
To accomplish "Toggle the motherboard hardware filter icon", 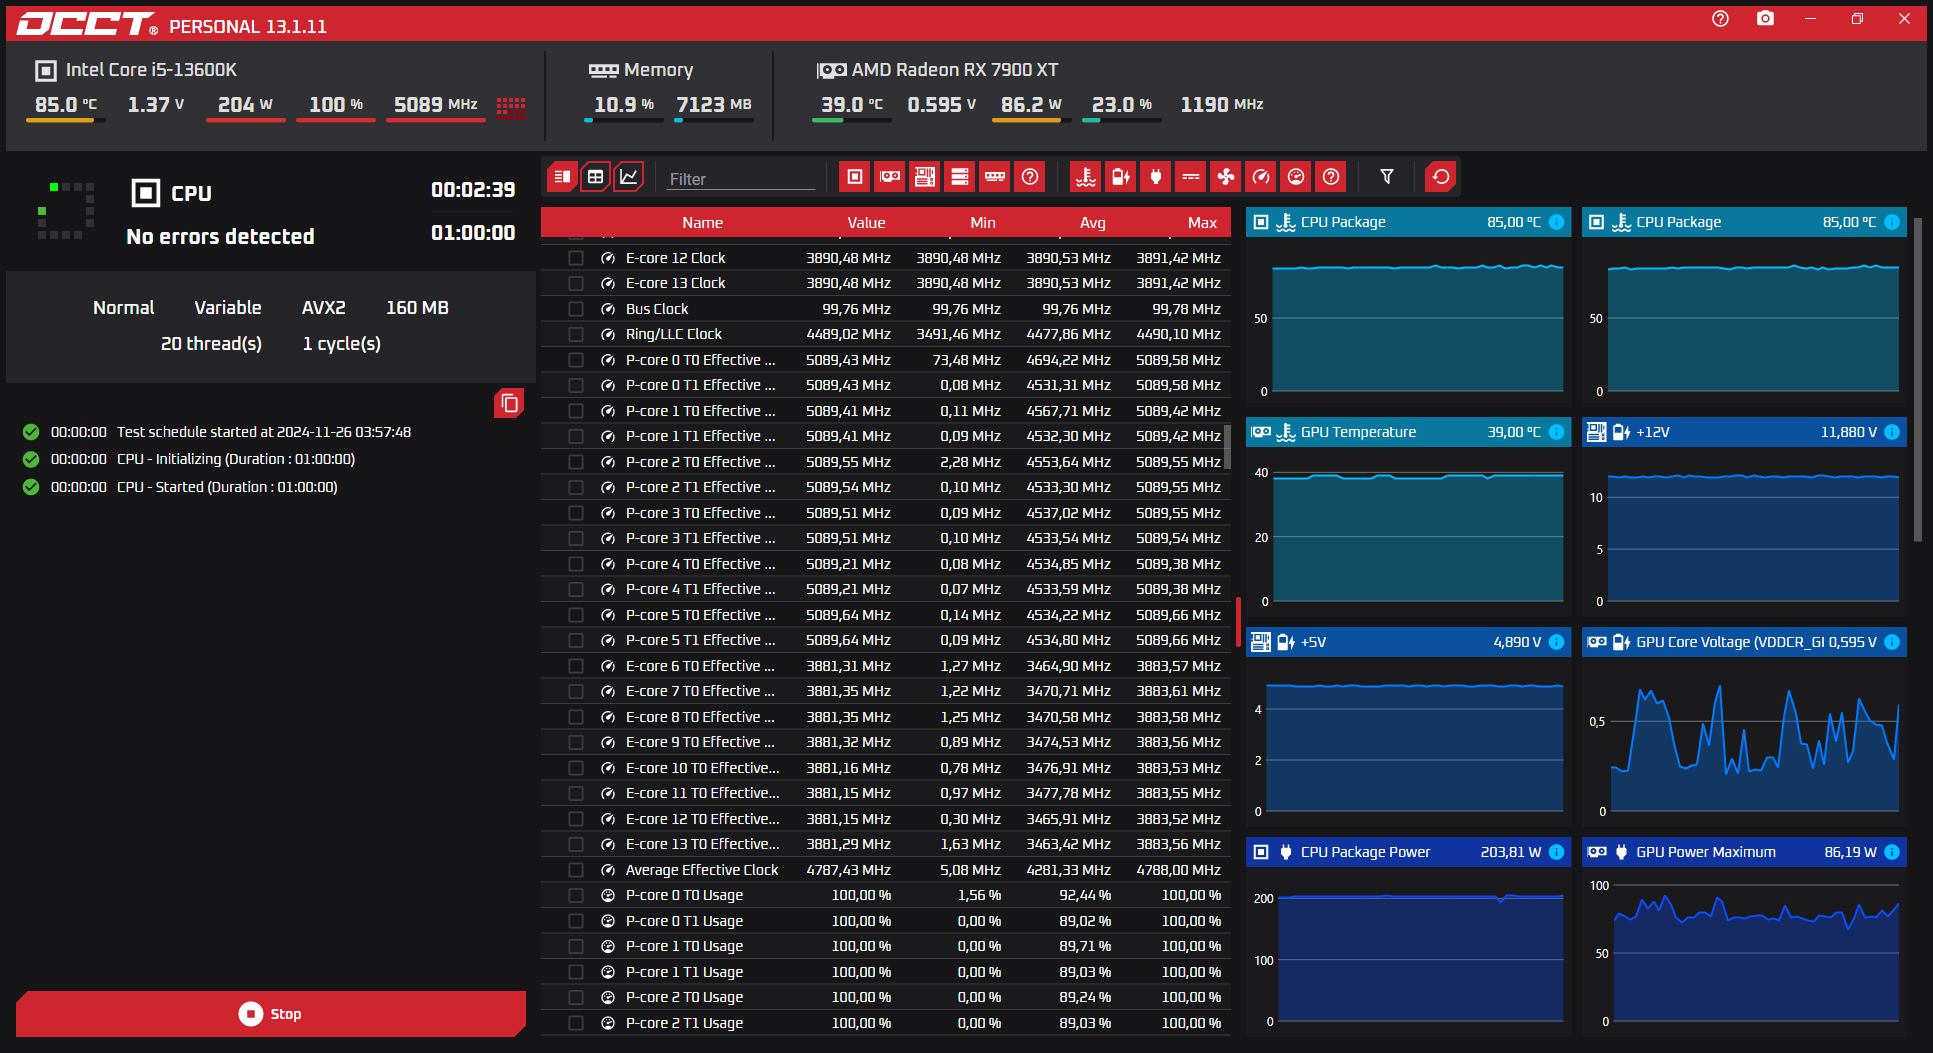I will click(924, 177).
